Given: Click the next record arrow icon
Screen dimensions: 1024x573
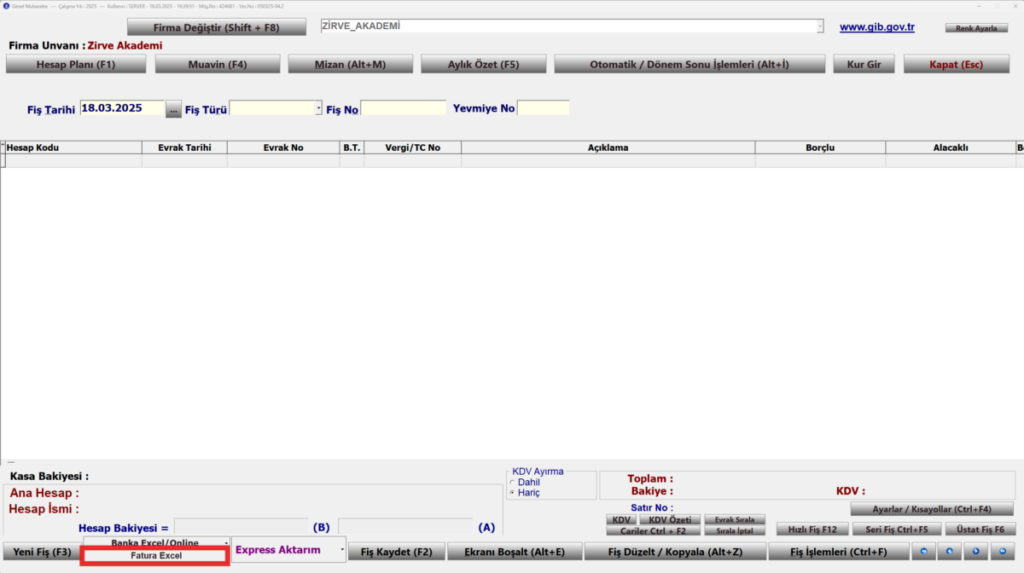Looking at the screenshot, I should point(976,551).
